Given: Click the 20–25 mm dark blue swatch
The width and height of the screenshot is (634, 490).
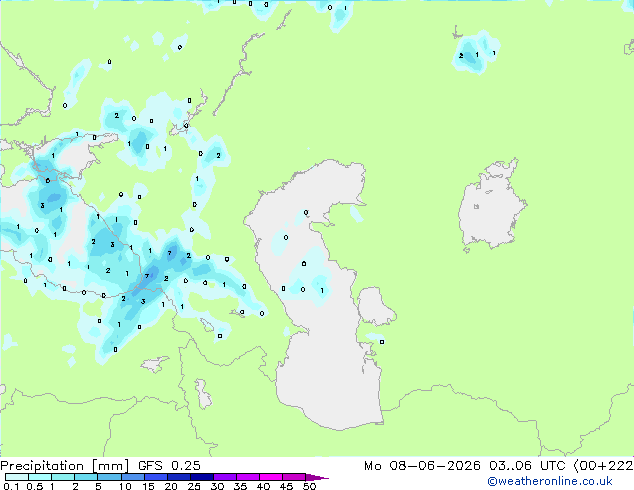Looking at the screenshot, I should 178,477.
